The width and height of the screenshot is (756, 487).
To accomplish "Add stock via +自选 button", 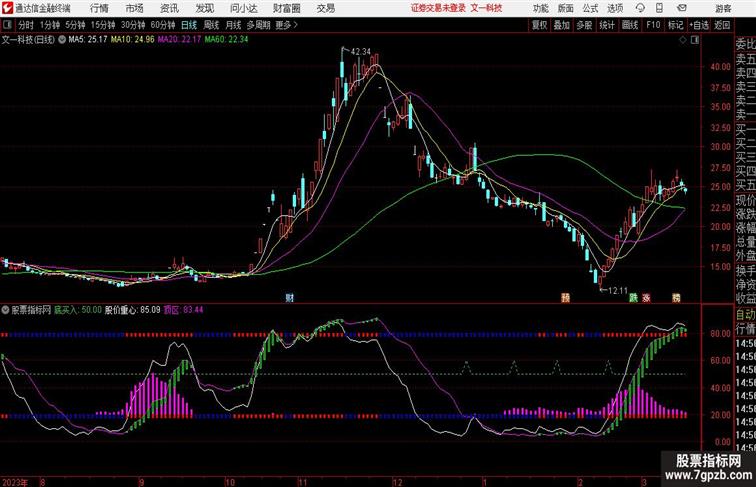I will (699, 25).
